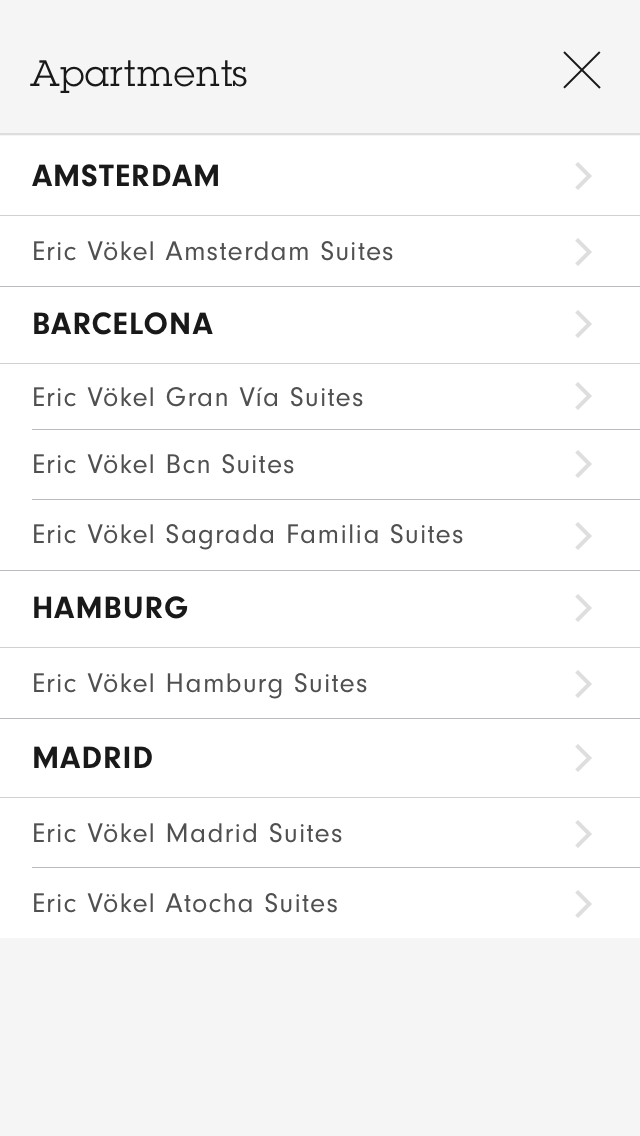Click the chevron next to AMSTERDAM
The image size is (640, 1136).
tap(583, 176)
